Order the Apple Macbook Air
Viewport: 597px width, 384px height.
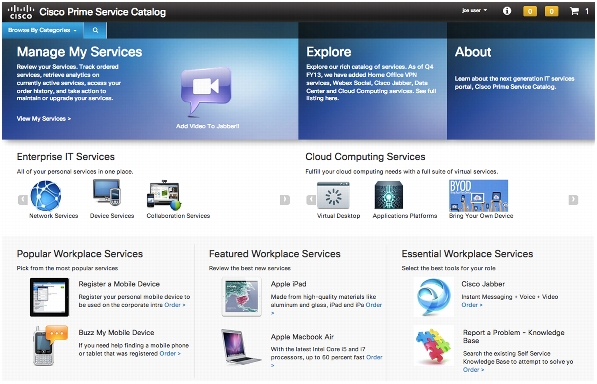(374, 357)
